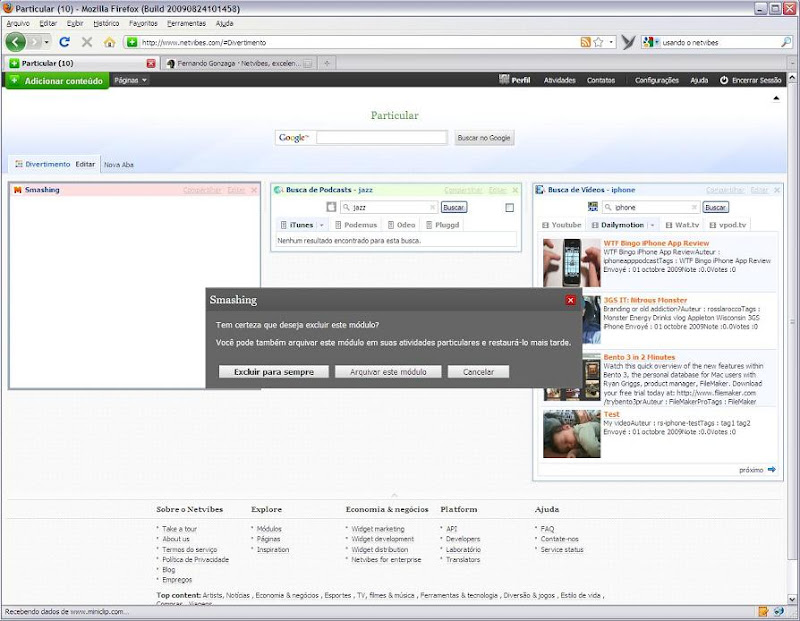Open the Take a tour footer link
Viewport: 800px width, 621px height.
click(179, 529)
